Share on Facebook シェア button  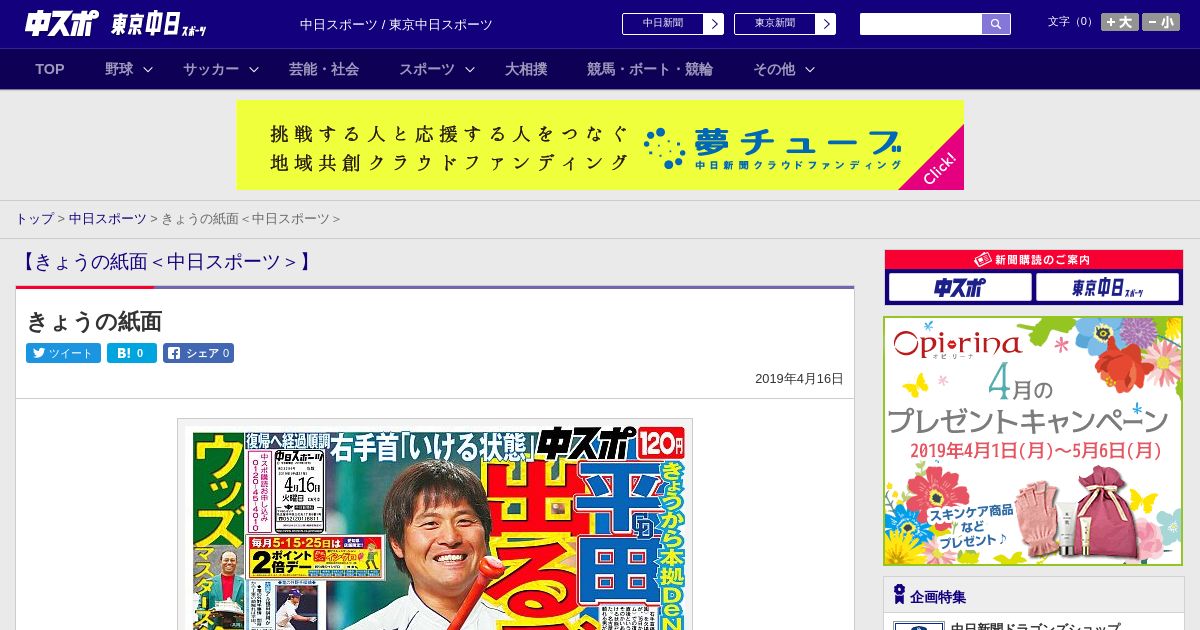(x=198, y=353)
